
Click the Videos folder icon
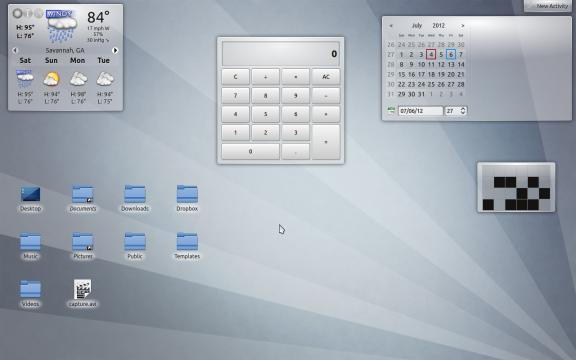click(x=30, y=289)
